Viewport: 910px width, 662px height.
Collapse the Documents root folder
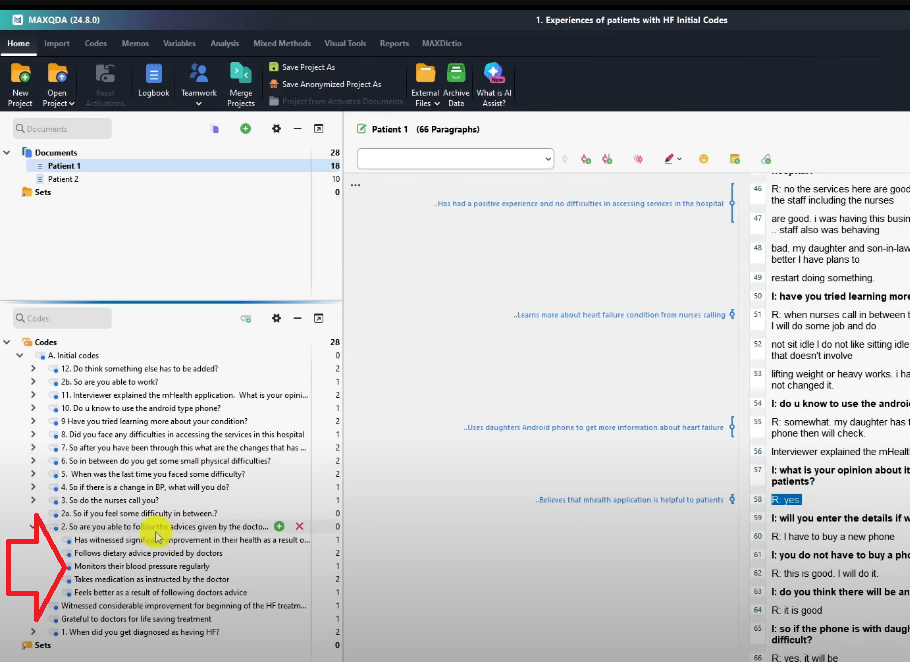pos(7,153)
